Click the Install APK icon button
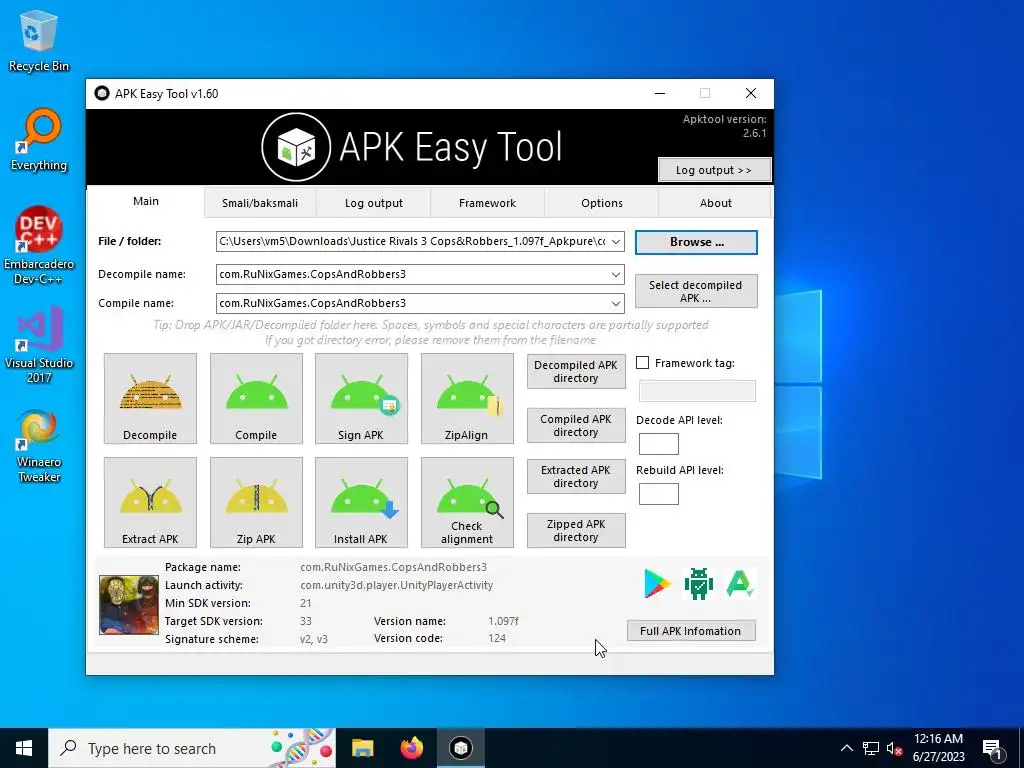The height and width of the screenshot is (768, 1024). pos(361,502)
